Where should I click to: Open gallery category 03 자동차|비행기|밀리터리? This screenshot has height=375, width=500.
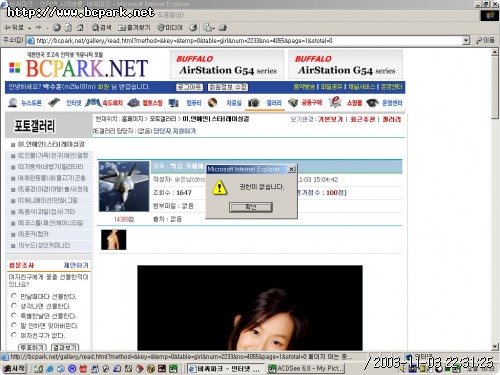tap(51, 167)
